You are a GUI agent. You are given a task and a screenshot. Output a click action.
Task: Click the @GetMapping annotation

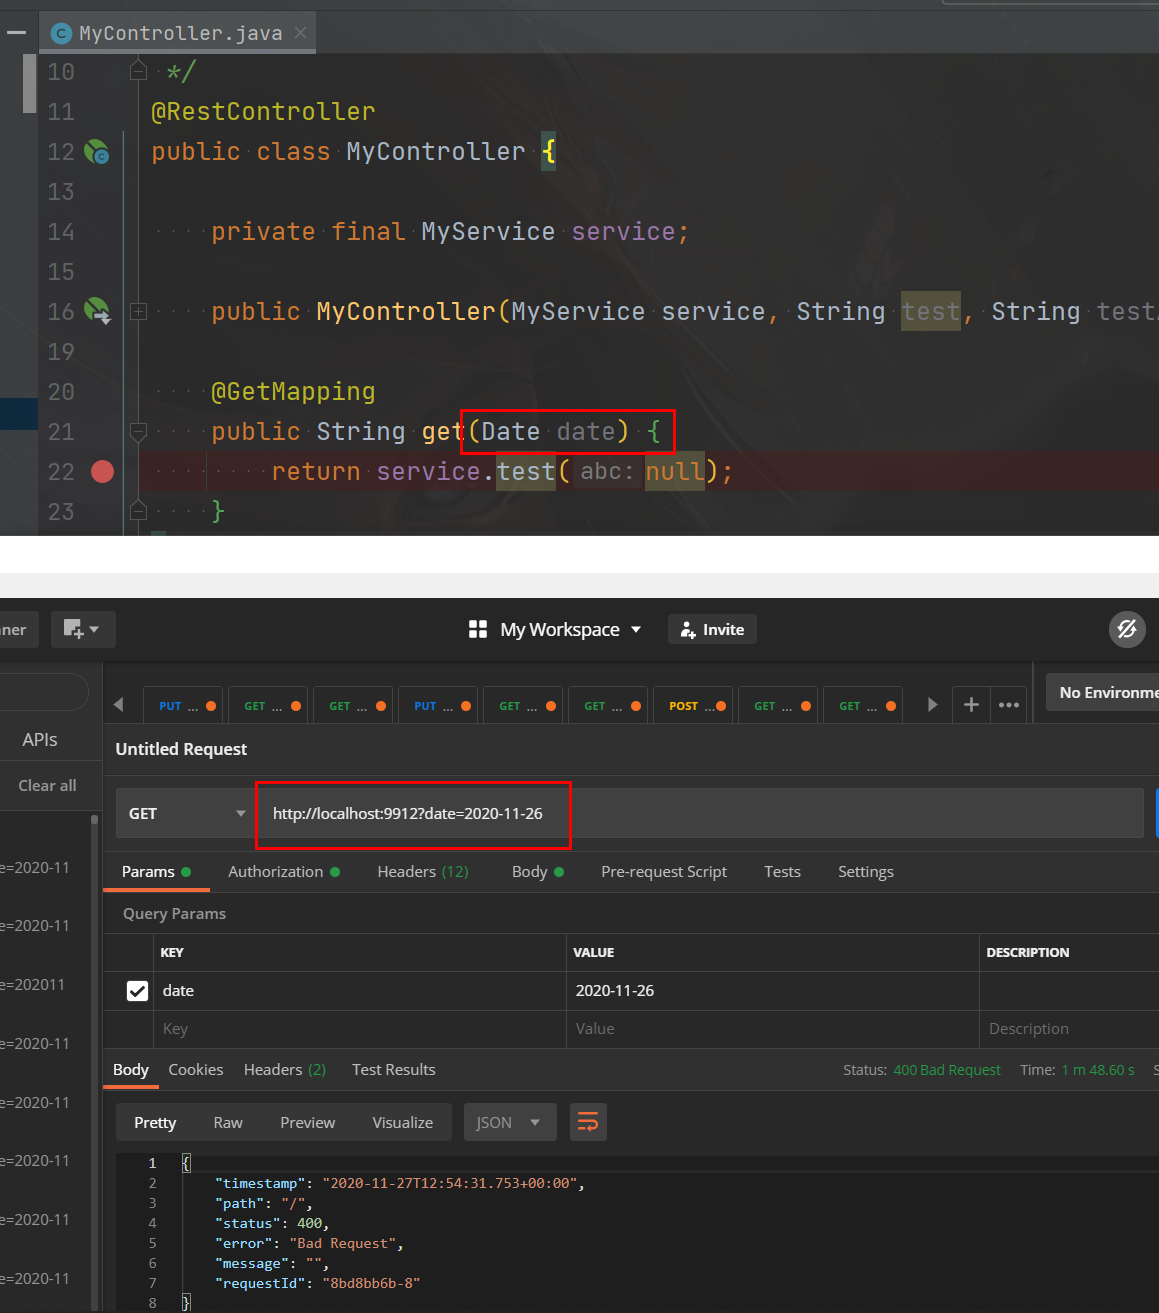pyautogui.click(x=293, y=391)
